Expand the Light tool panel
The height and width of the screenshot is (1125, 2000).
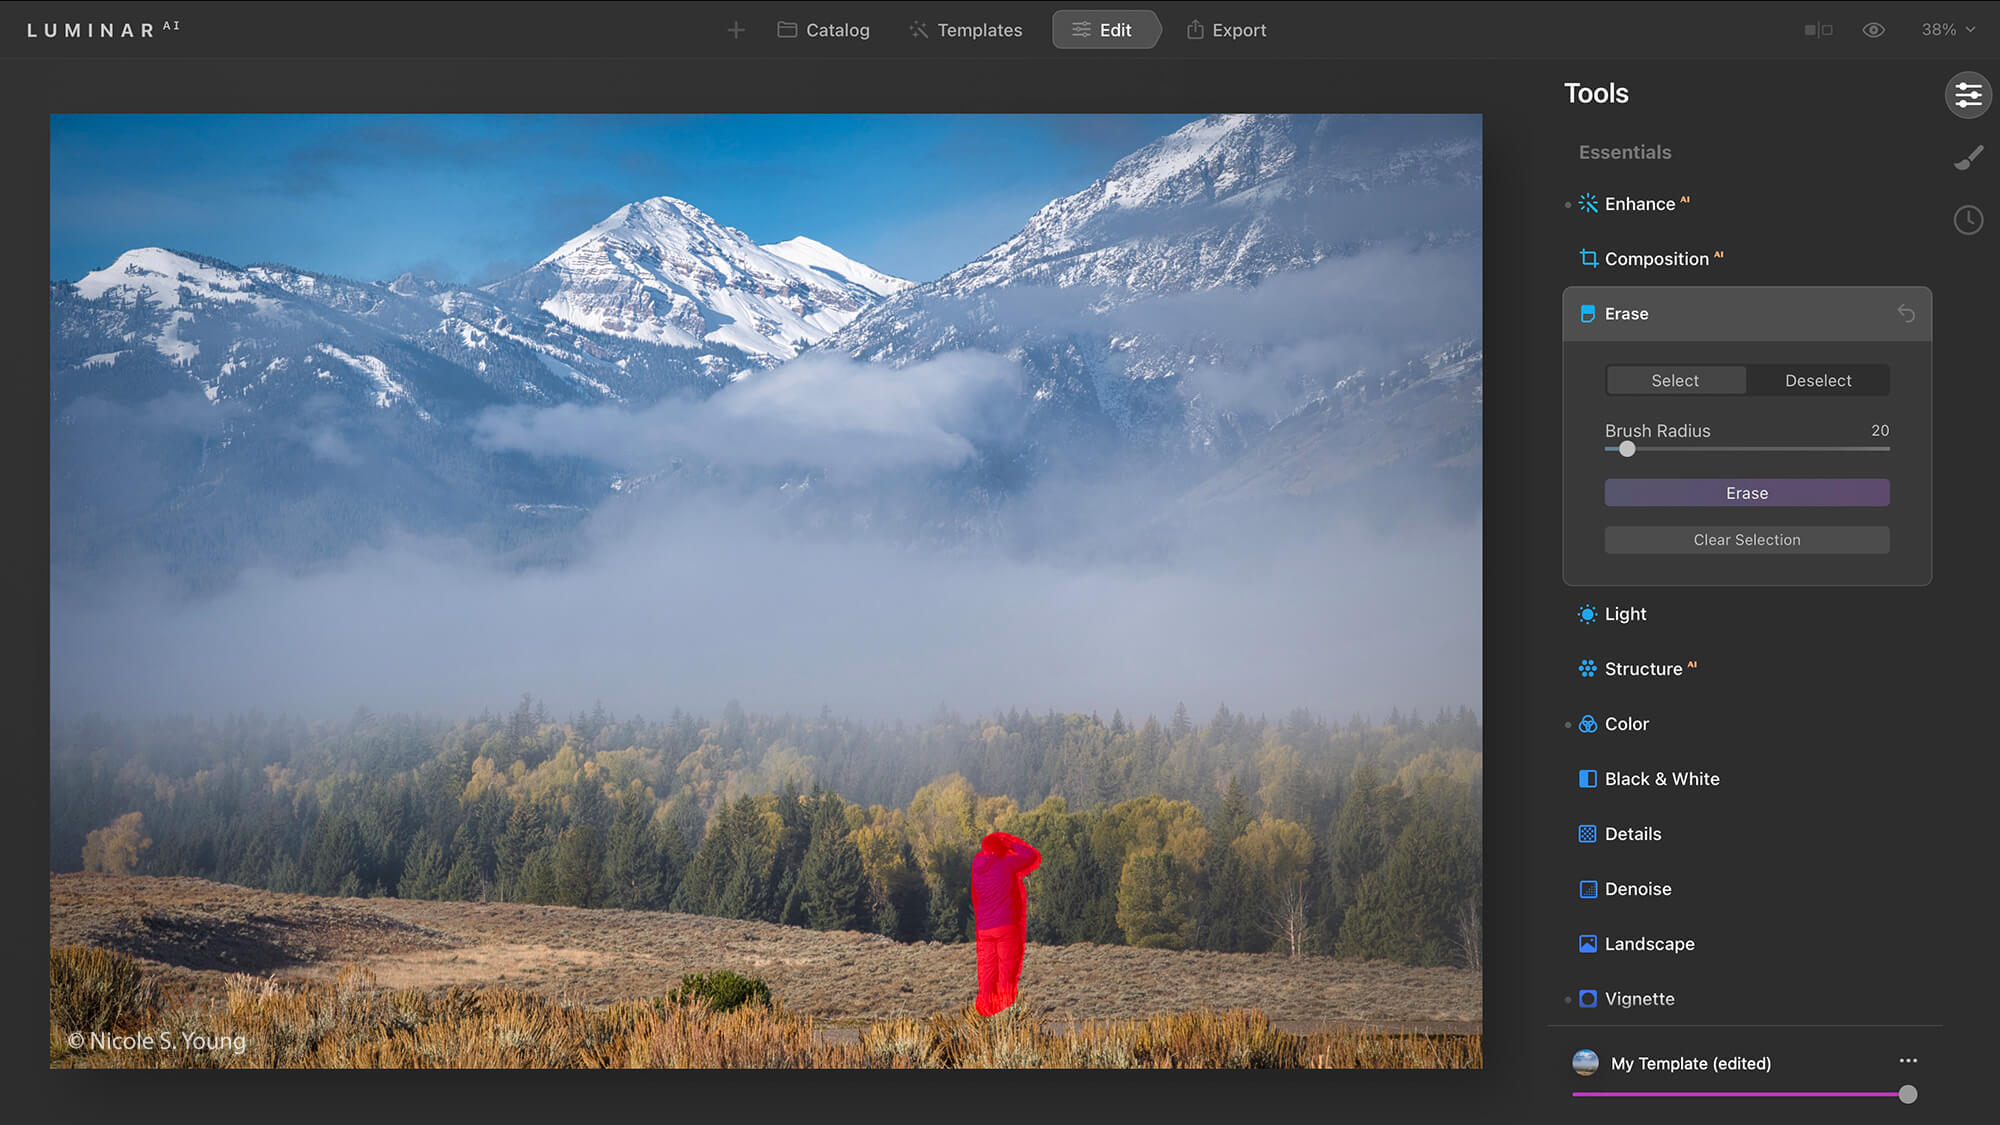1625,614
